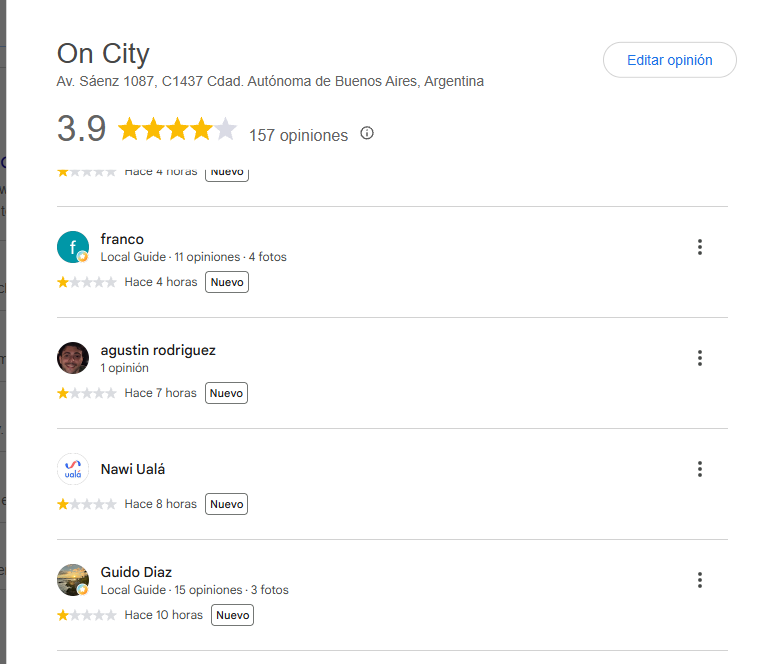Click Nawi Ualá's ualá logo avatar
The width and height of the screenshot is (775, 664).
pos(73,469)
